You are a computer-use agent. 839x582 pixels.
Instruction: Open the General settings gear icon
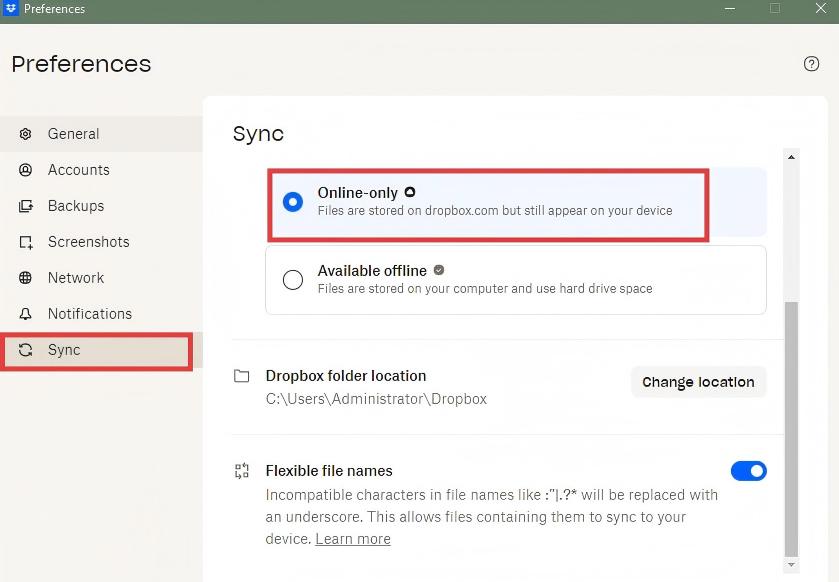tap(25, 133)
